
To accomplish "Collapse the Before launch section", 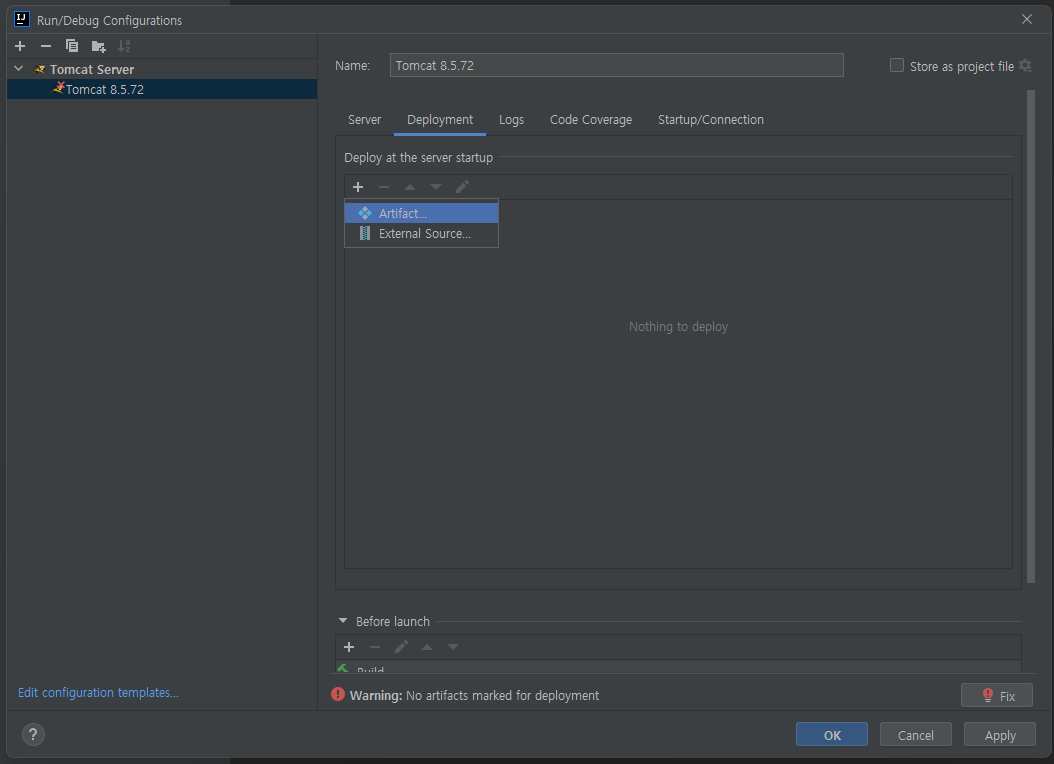I will pos(343,621).
